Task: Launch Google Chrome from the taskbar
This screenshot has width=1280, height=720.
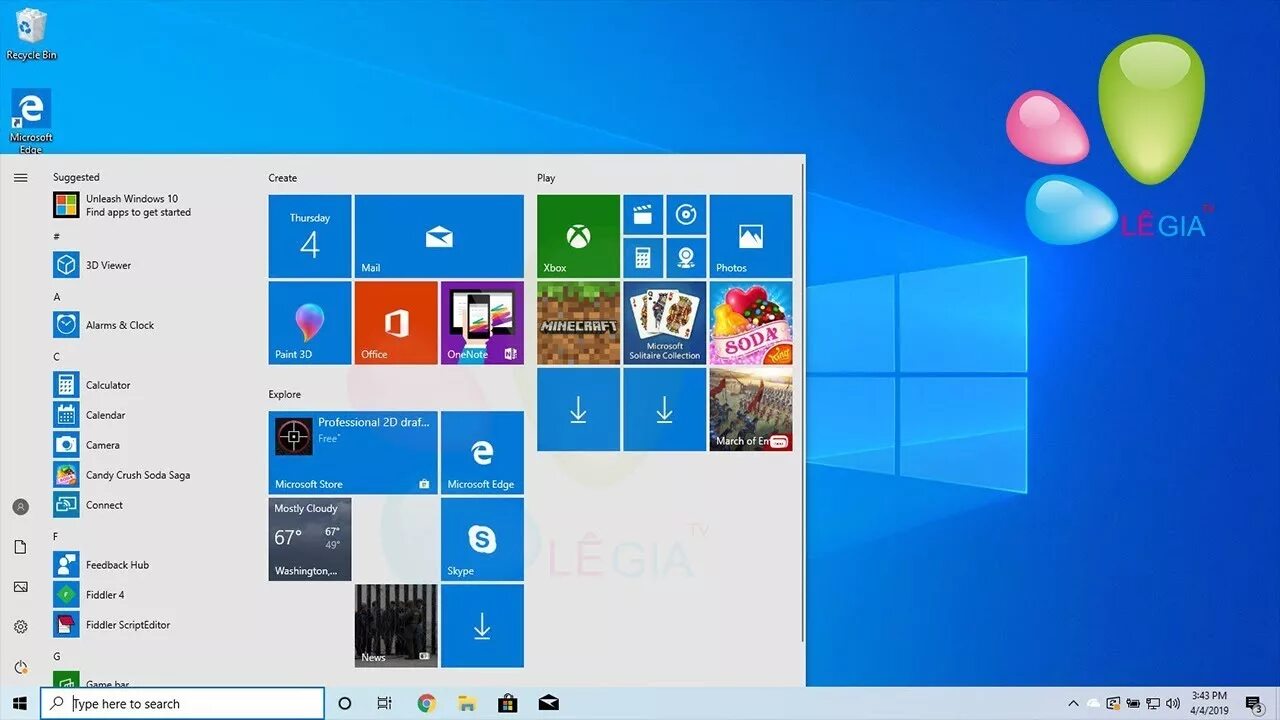Action: pyautogui.click(x=426, y=703)
